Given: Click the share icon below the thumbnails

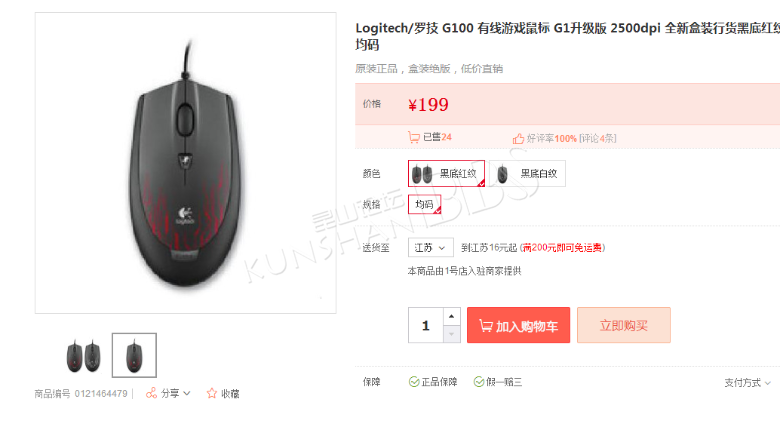Looking at the screenshot, I should (151, 393).
